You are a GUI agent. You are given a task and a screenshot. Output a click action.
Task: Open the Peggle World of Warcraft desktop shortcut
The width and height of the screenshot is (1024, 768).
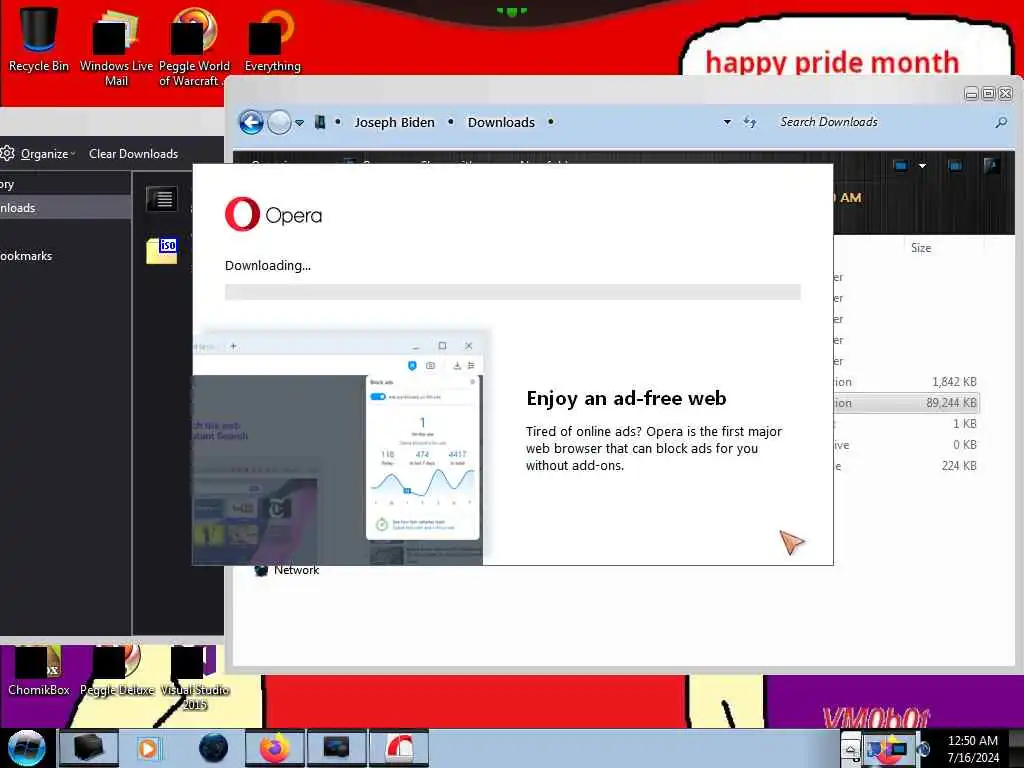pyautogui.click(x=194, y=47)
